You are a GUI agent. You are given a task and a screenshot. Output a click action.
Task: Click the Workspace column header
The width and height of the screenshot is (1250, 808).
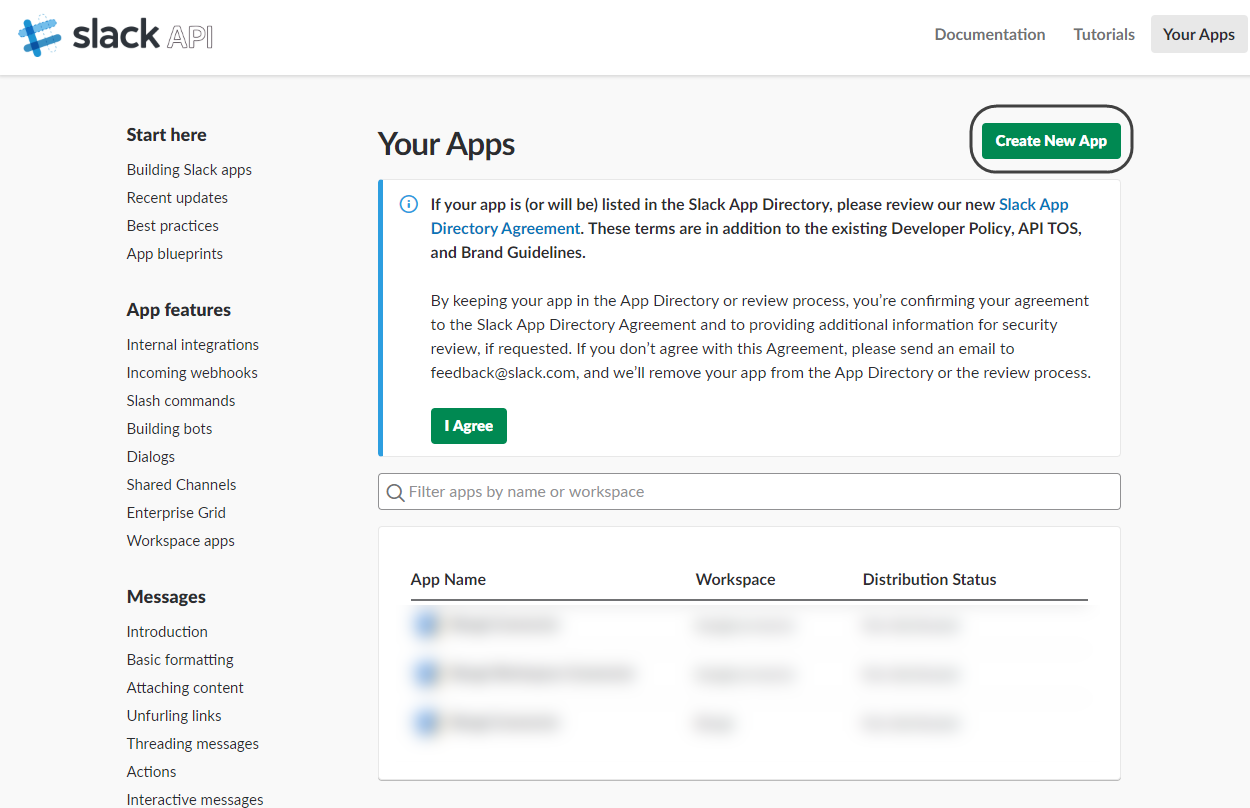click(x=736, y=579)
